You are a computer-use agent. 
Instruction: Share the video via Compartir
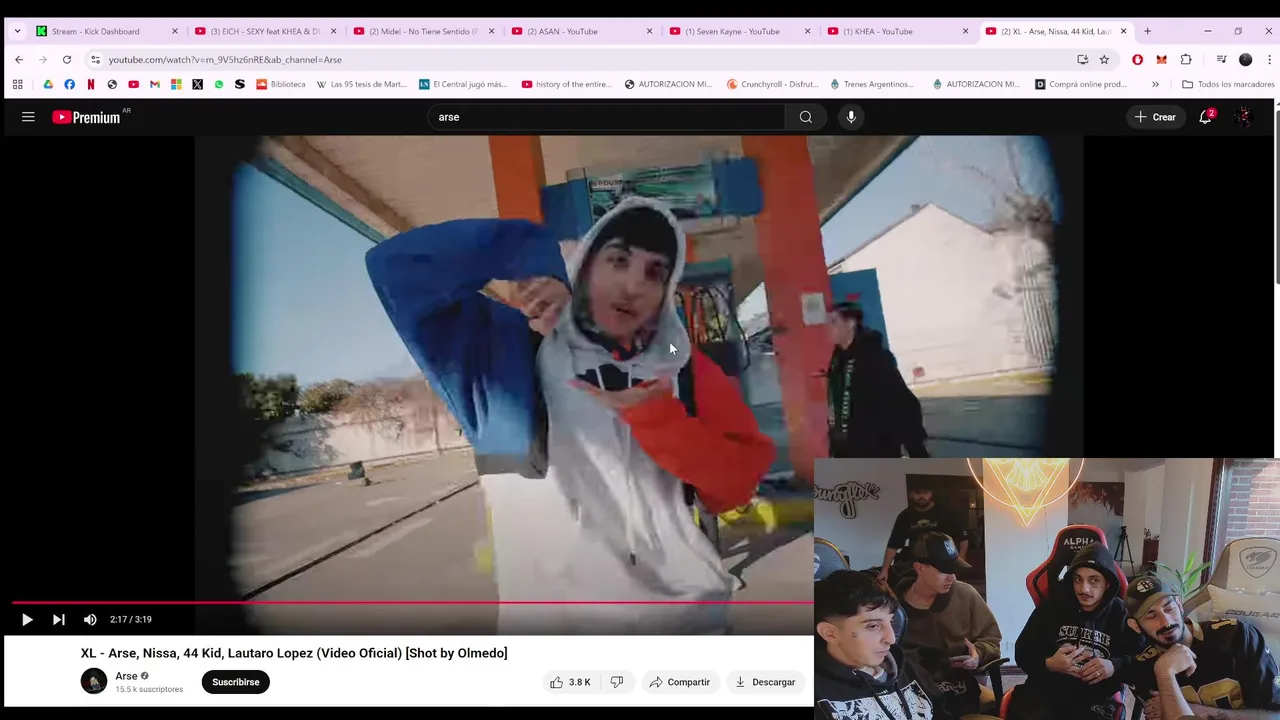(x=679, y=682)
